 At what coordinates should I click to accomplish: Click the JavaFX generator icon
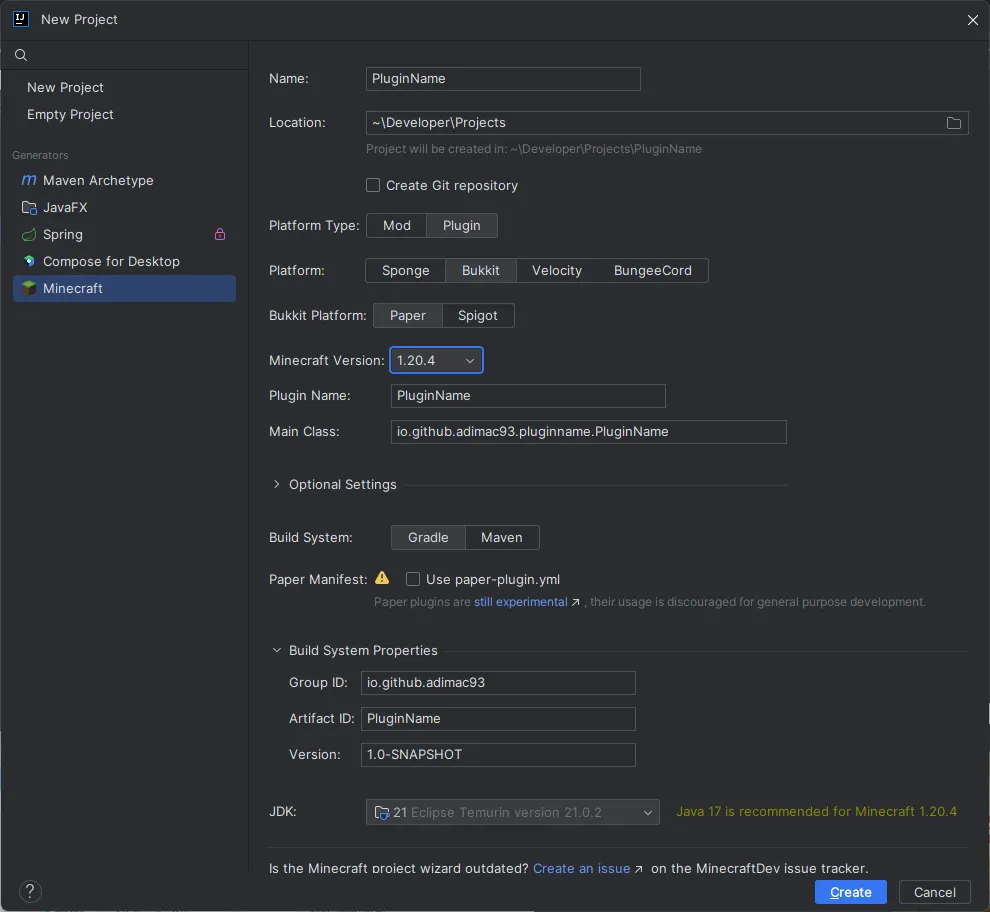(29, 207)
